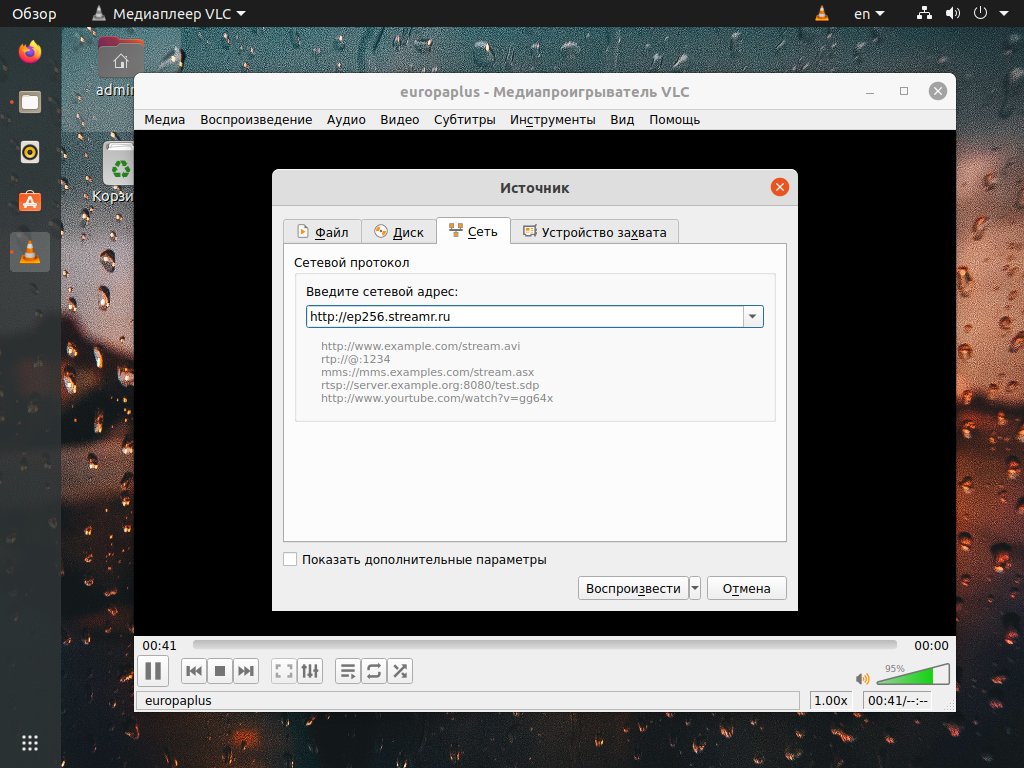This screenshot has height=768, width=1024.
Task: Toggle loop repeat mode icon
Action: (x=373, y=671)
